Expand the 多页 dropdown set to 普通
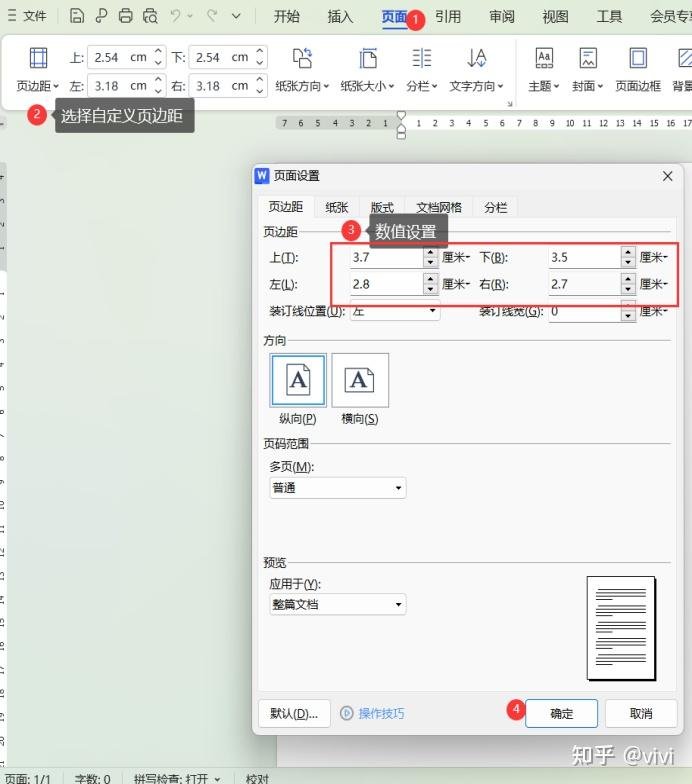This screenshot has height=784, width=692. click(x=337, y=488)
